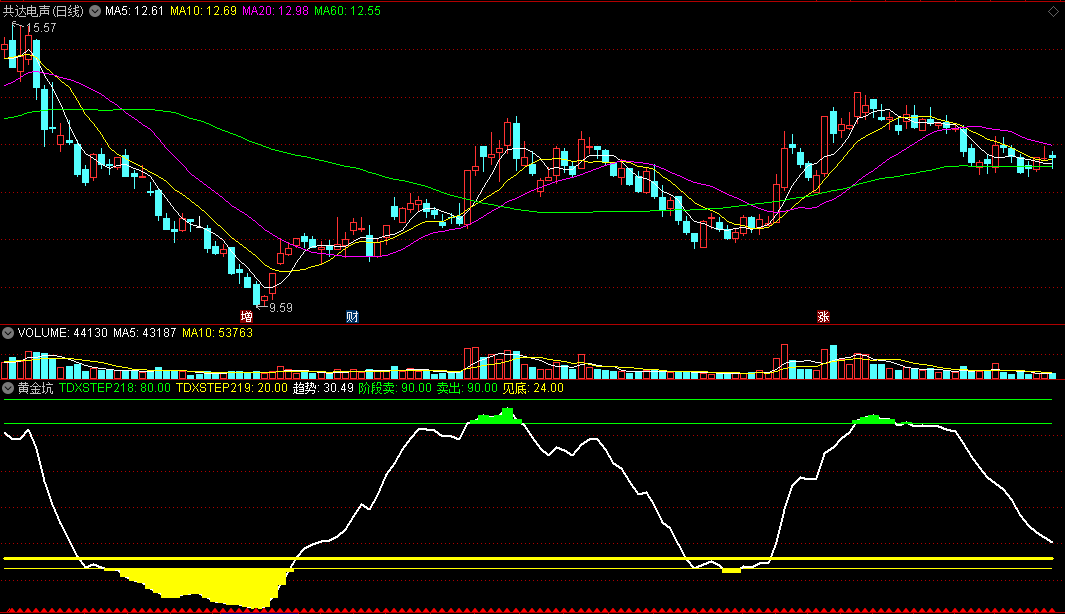Click the MA10: 12.69 label
The image size is (1065, 614).
[203, 11]
